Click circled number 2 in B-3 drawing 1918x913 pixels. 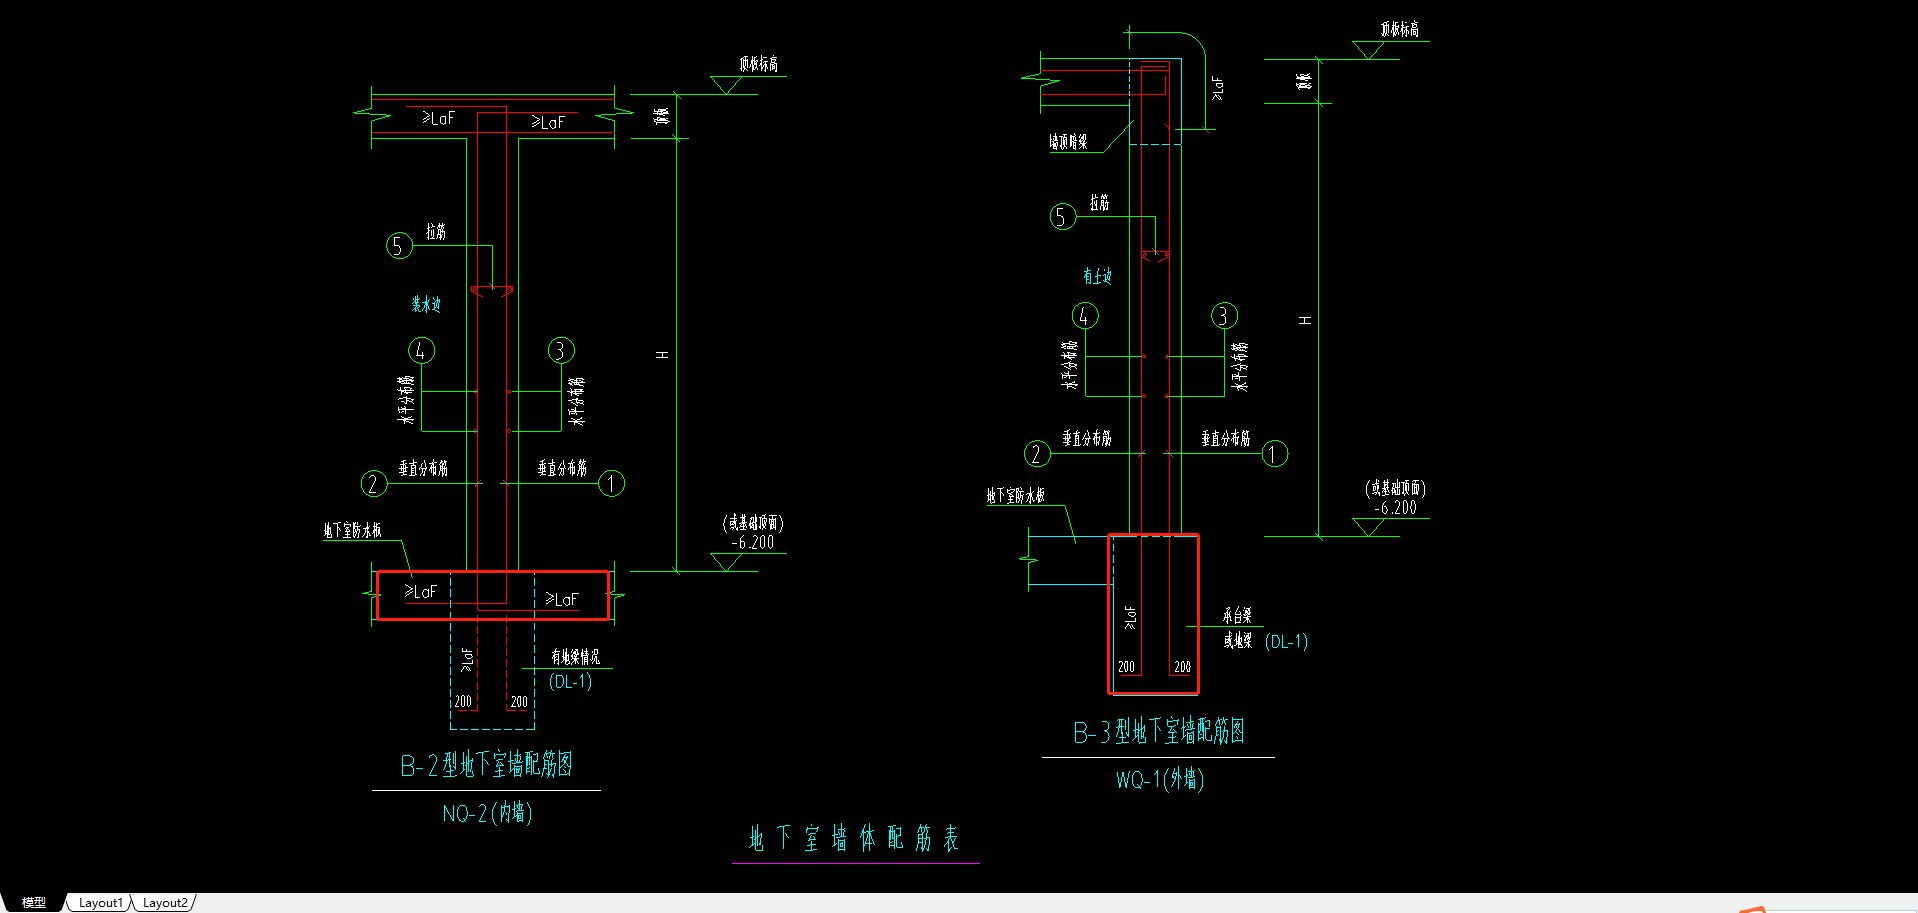click(x=1037, y=454)
